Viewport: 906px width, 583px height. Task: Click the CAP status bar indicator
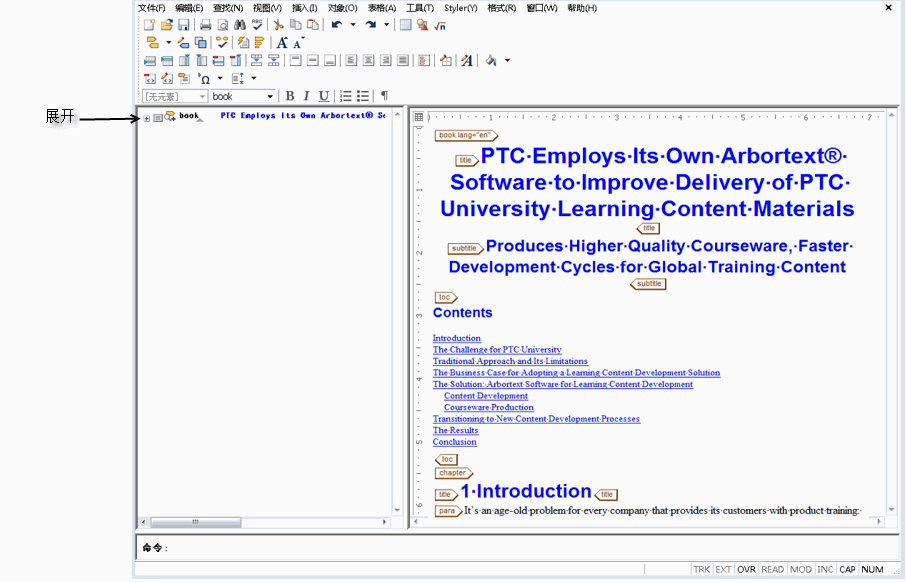pyautogui.click(x=847, y=569)
